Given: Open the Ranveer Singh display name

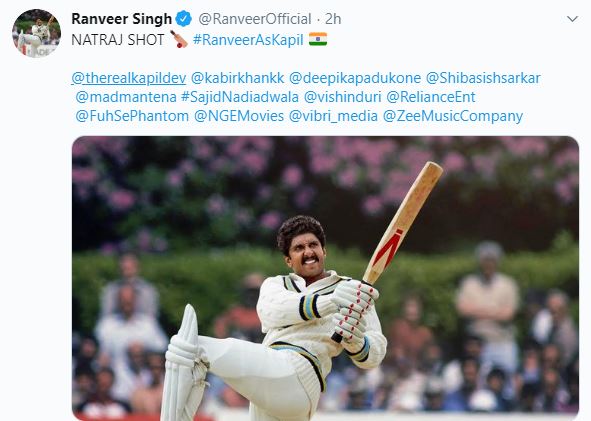Looking at the screenshot, I should pyautogui.click(x=121, y=19).
